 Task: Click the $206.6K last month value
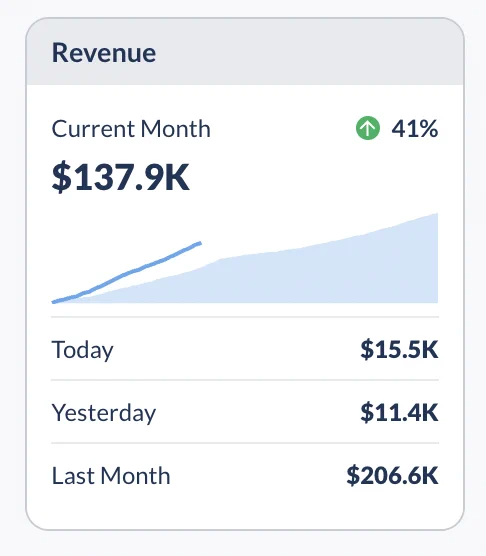coord(392,475)
